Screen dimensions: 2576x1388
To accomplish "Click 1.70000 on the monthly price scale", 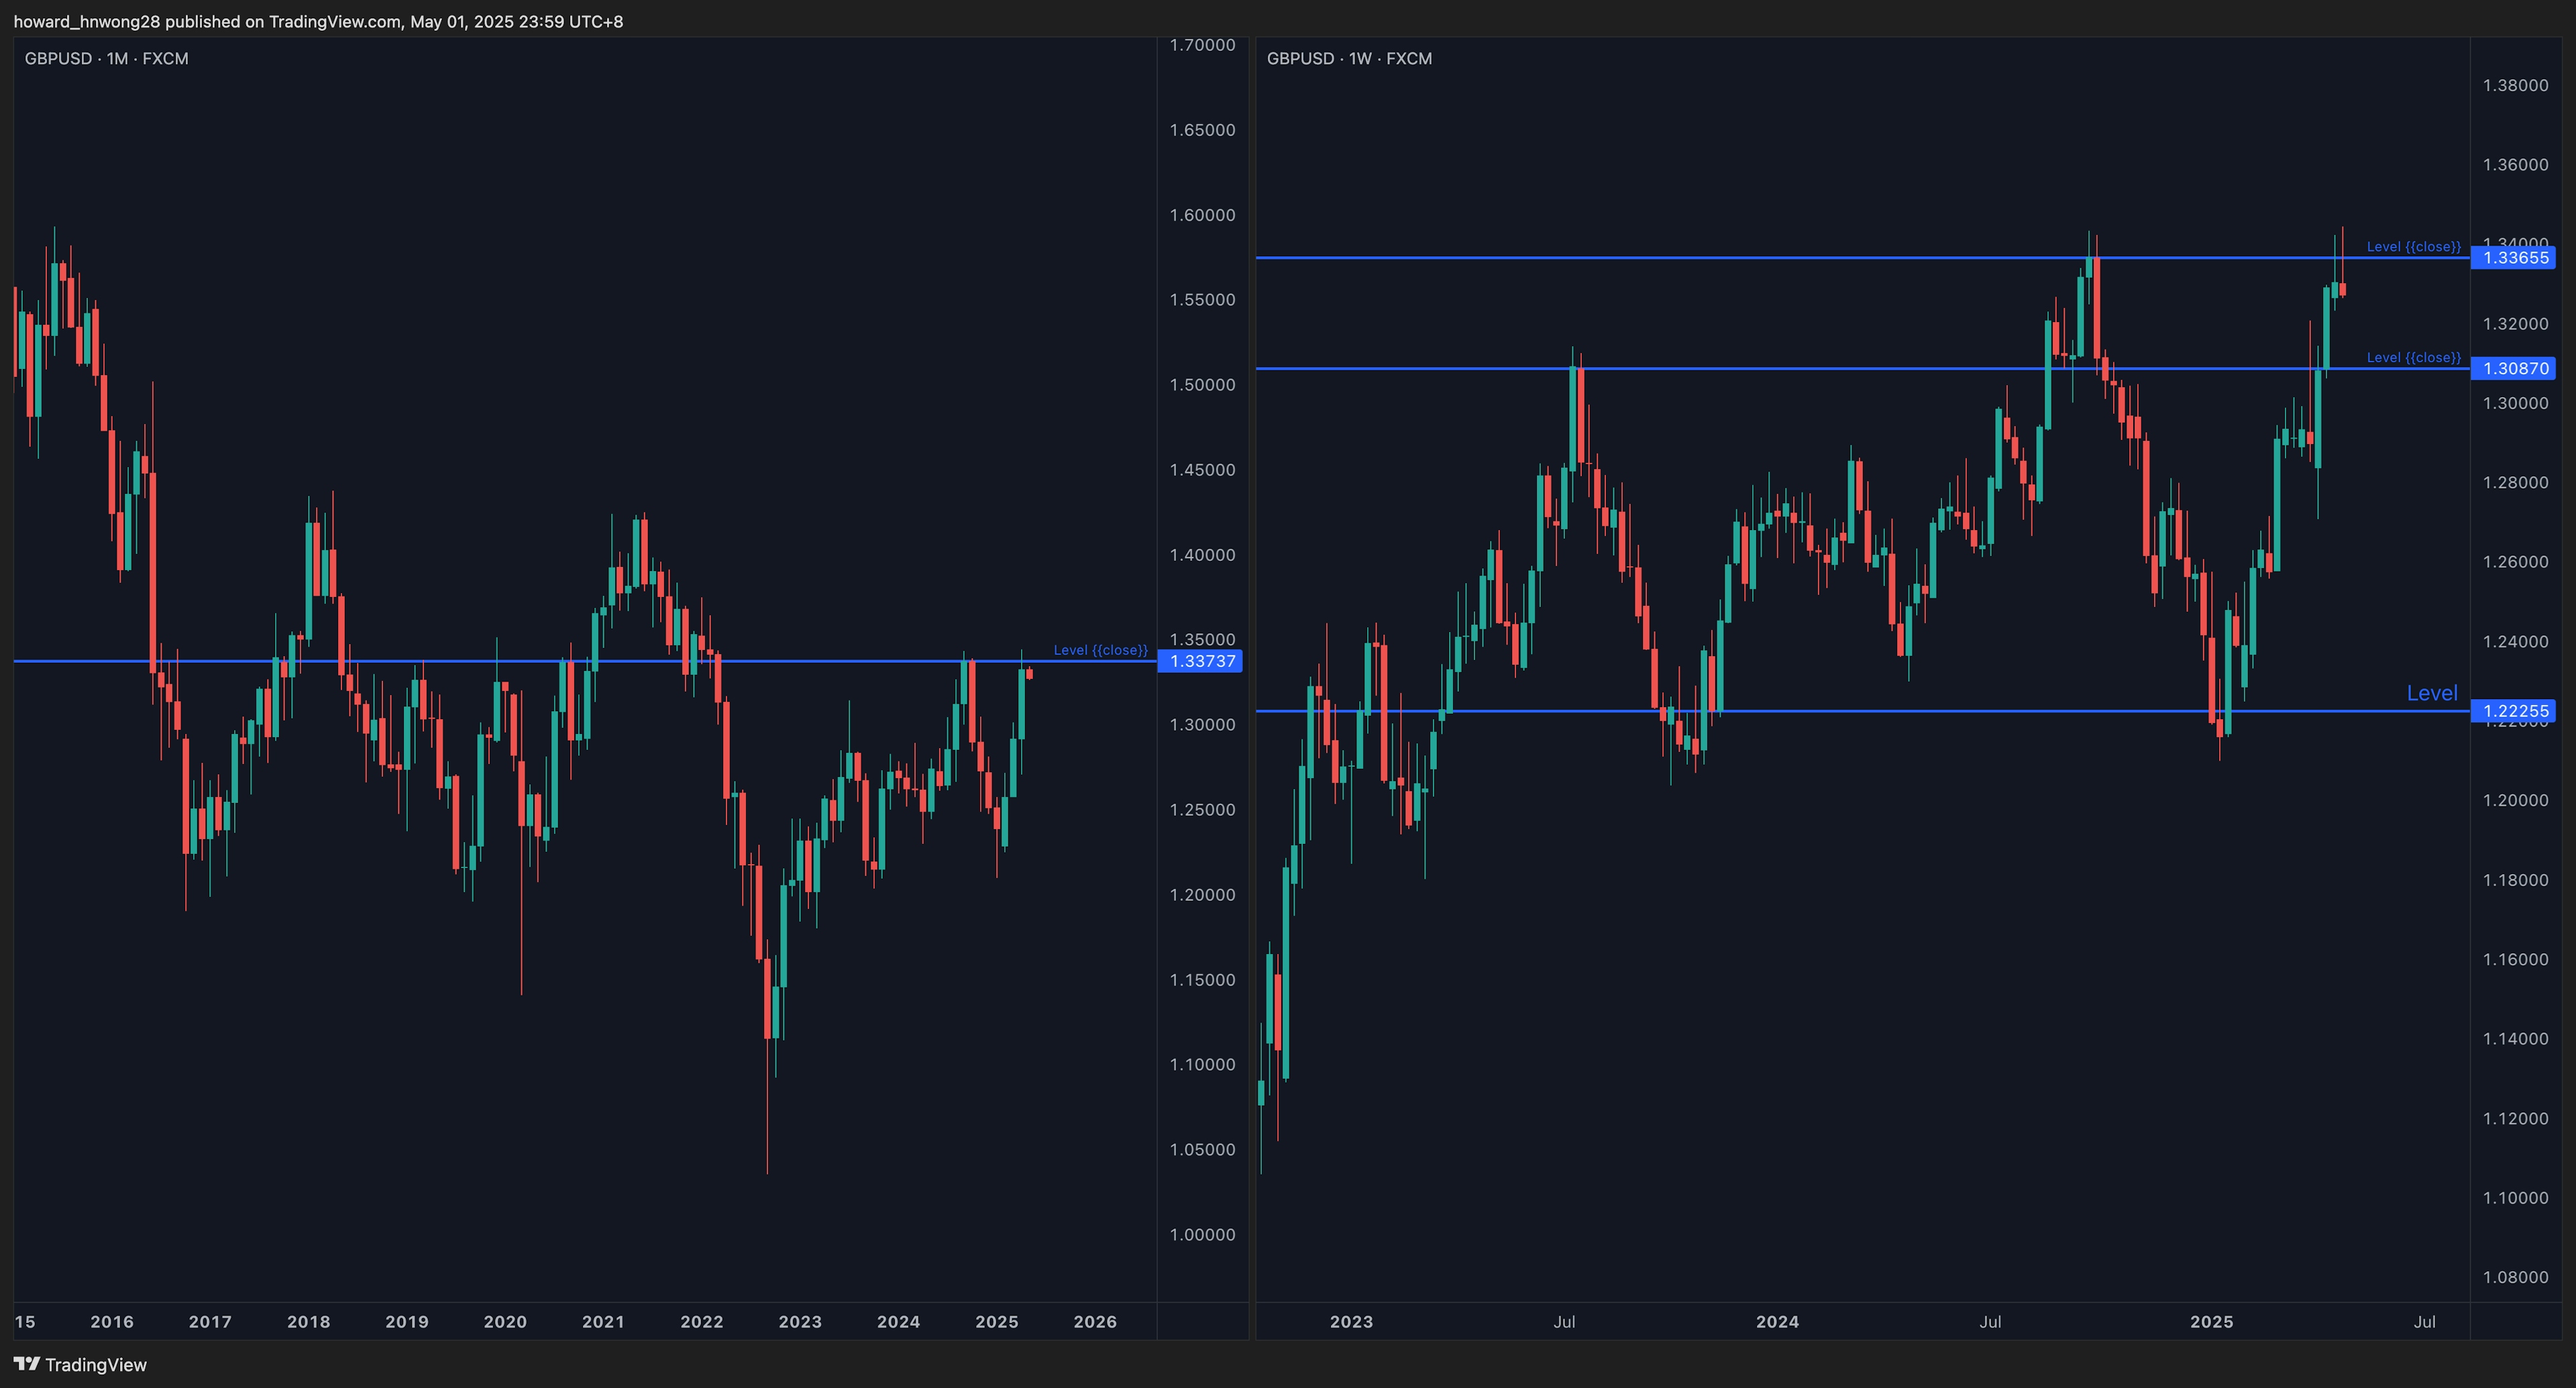I will click(x=1202, y=45).
